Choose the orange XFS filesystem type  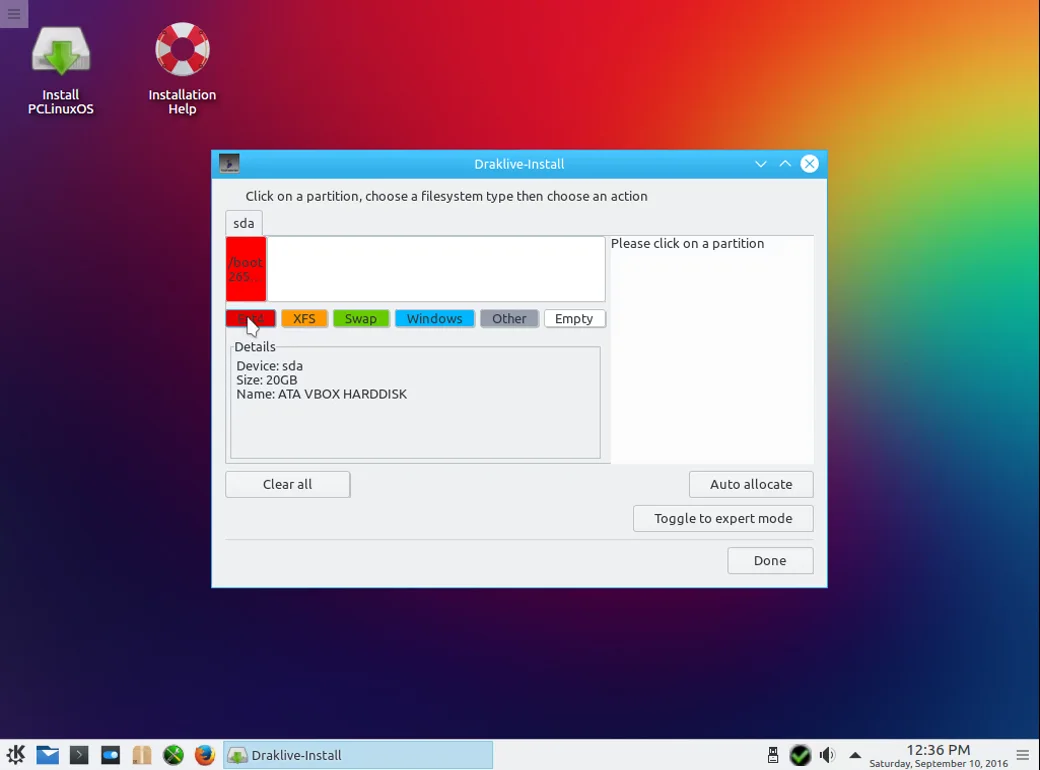pyautogui.click(x=304, y=318)
